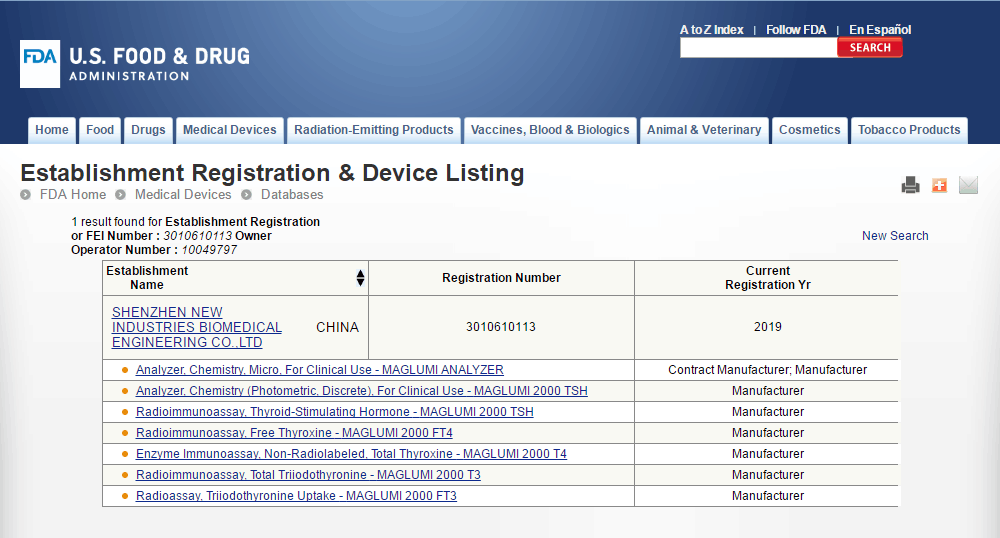Click the FDA logo icon

(40, 64)
